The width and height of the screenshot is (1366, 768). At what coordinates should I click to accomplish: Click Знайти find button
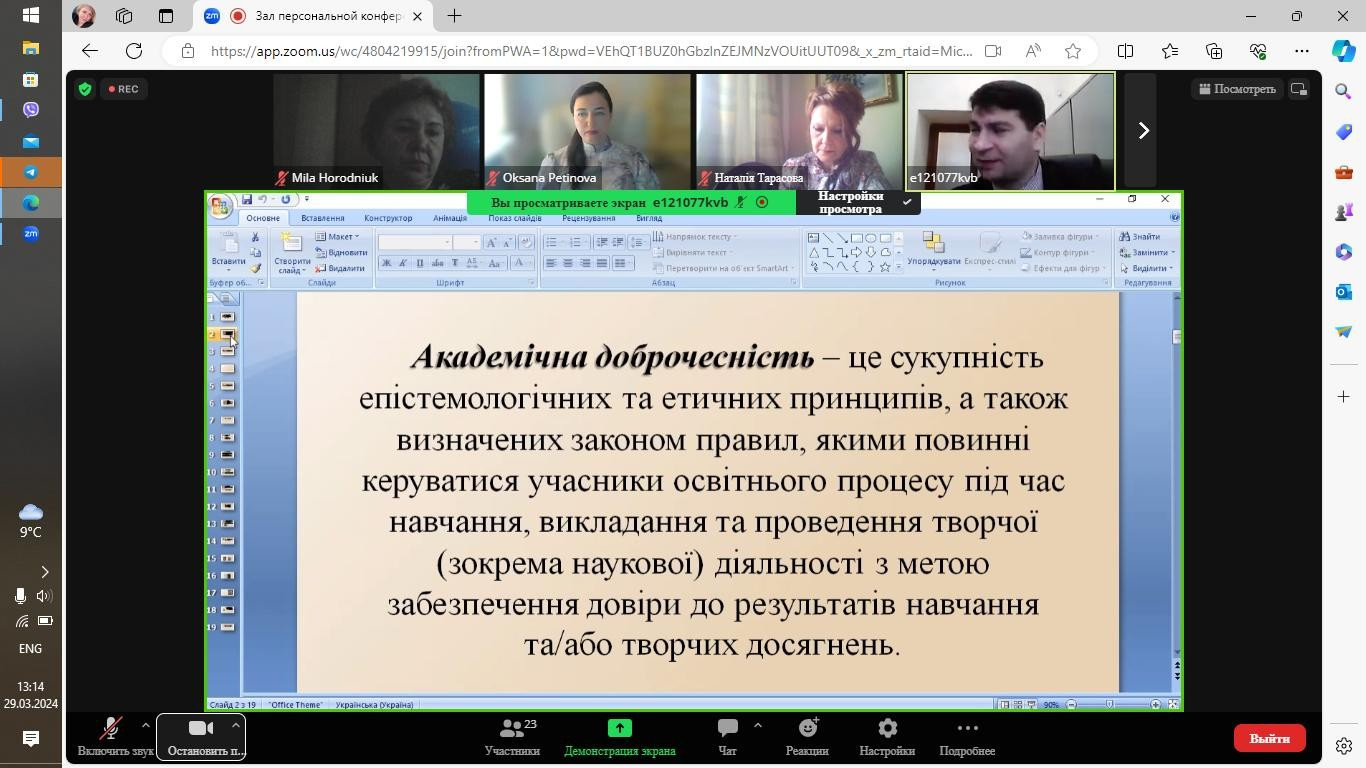(x=1140, y=237)
